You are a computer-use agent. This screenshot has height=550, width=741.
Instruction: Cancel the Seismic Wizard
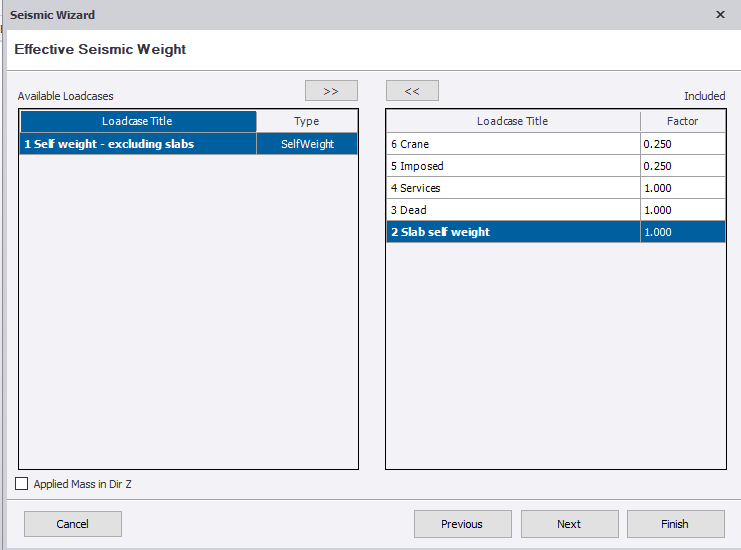pyautogui.click(x=73, y=524)
